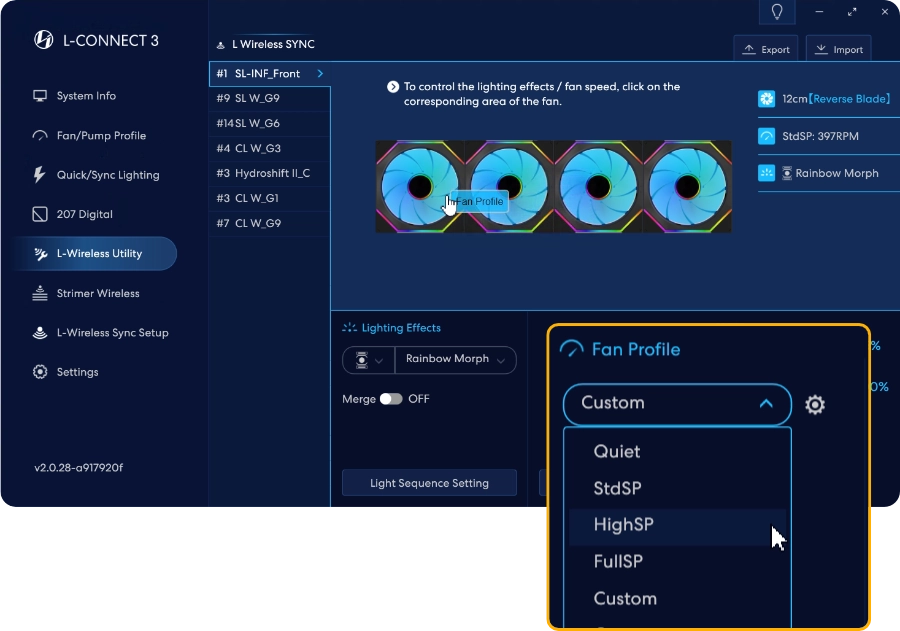
Task: Click the Quick/Sync Lighting bolt icon
Action: click(x=40, y=175)
